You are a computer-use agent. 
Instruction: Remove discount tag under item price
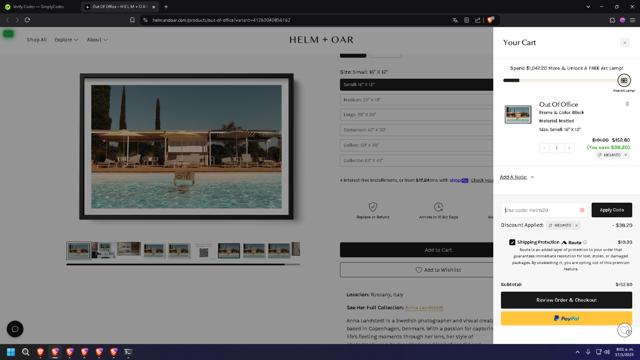(625, 155)
